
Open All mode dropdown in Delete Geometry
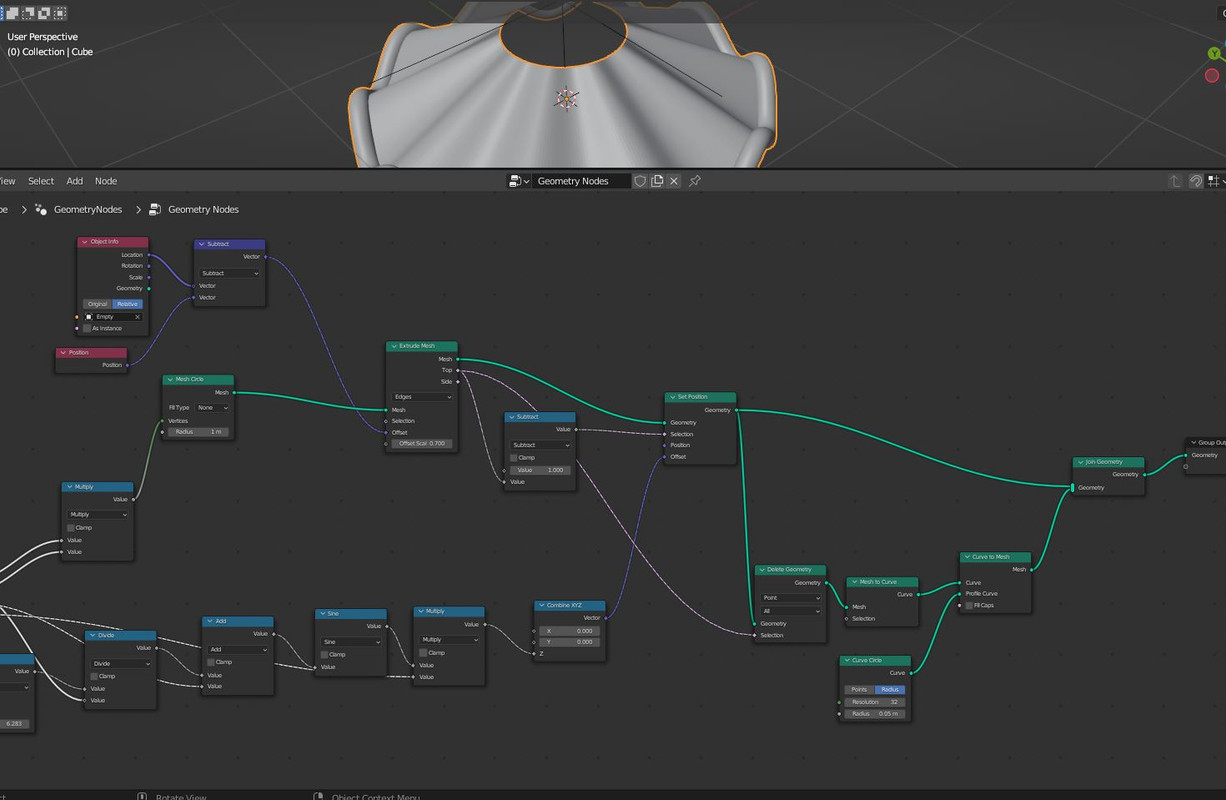coord(791,611)
